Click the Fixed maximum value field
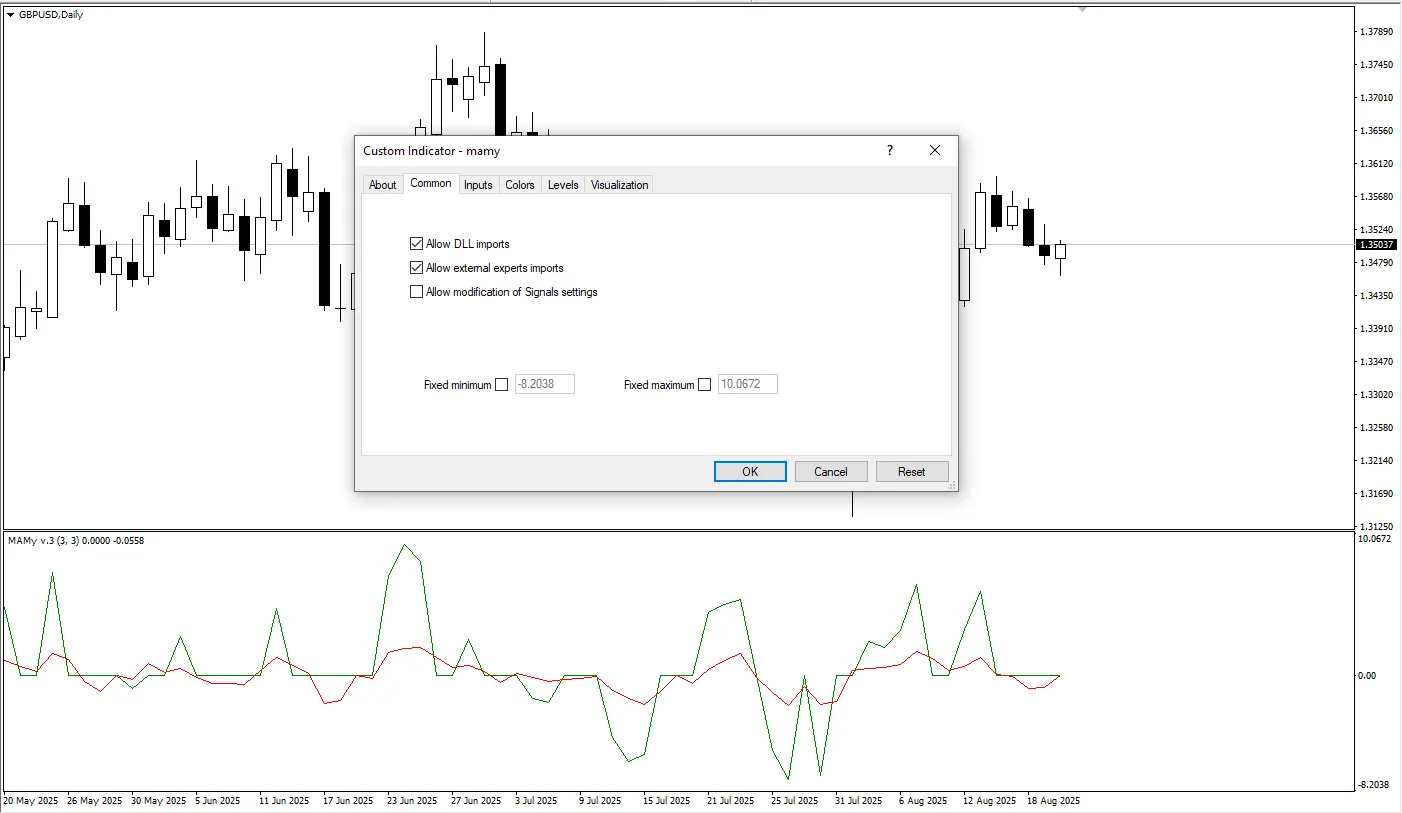 747,385
